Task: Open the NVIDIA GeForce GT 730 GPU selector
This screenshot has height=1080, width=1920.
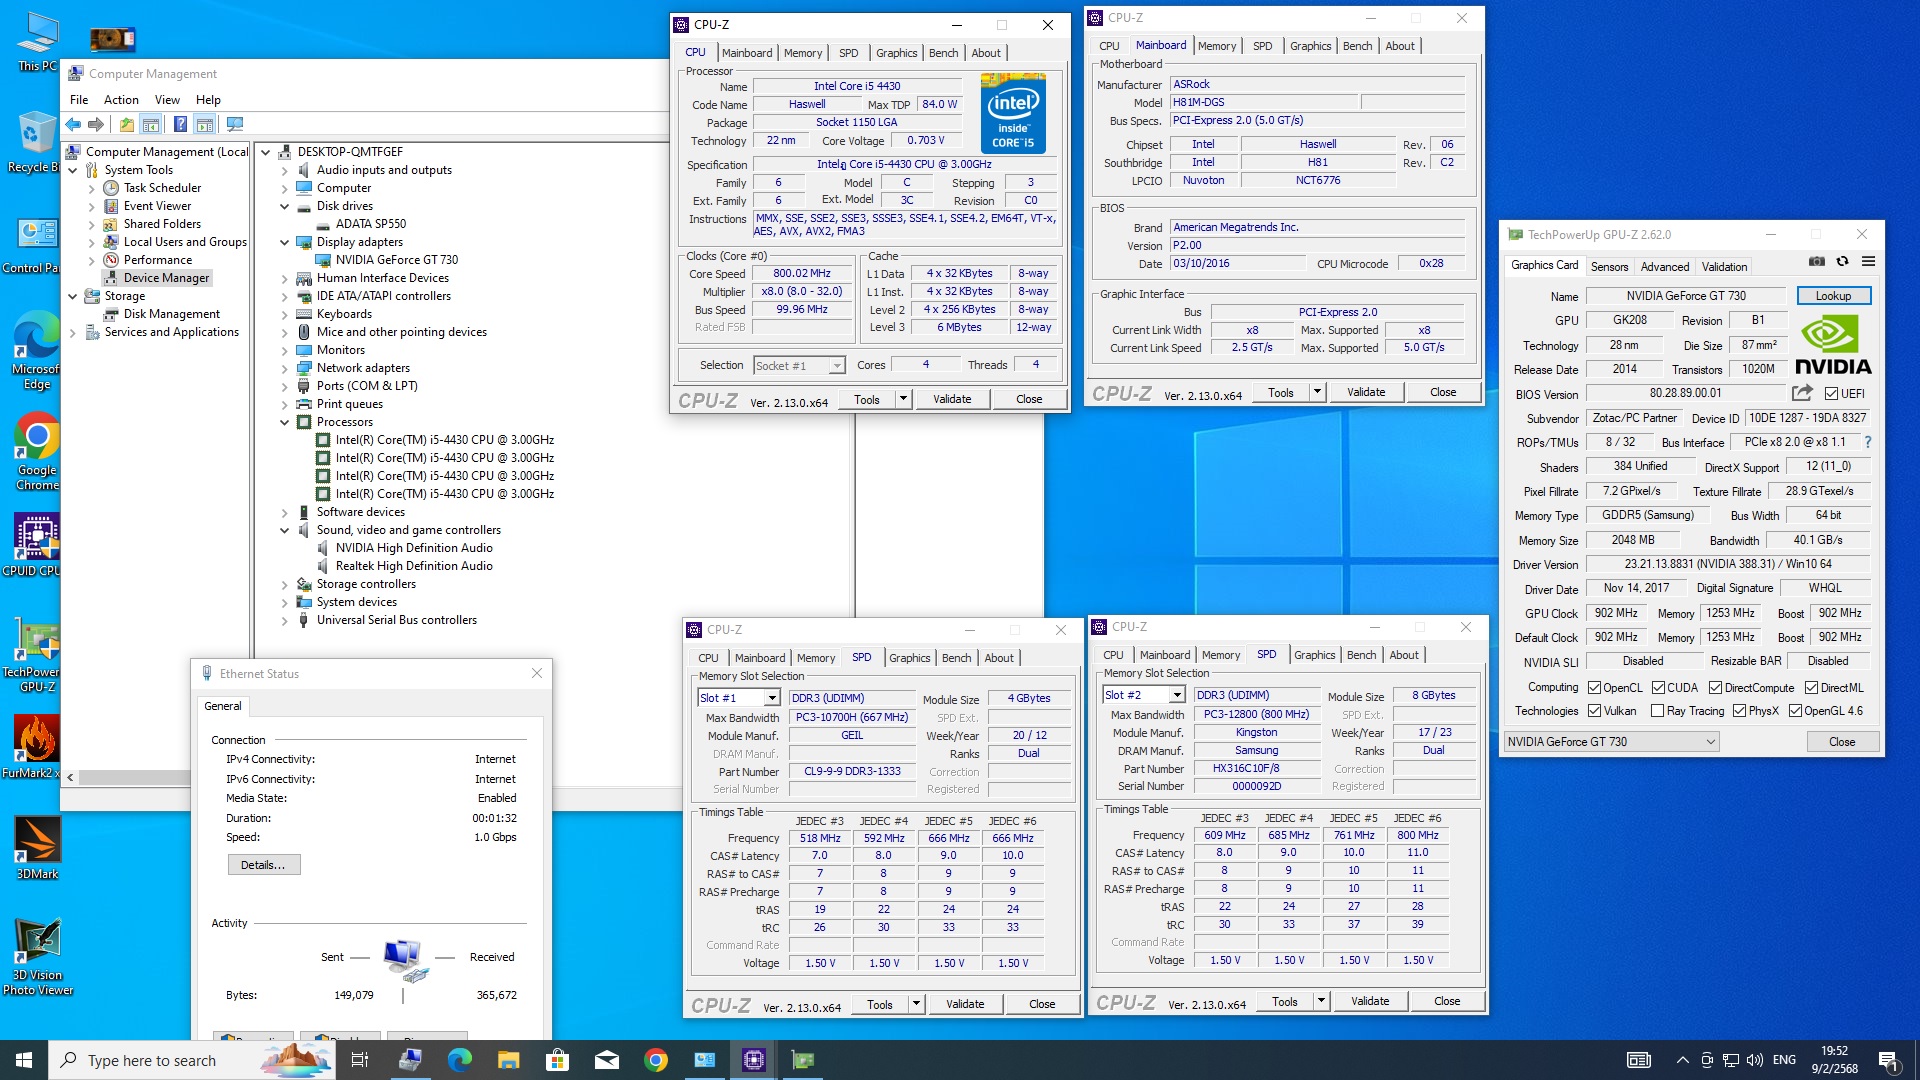Action: [1611, 742]
